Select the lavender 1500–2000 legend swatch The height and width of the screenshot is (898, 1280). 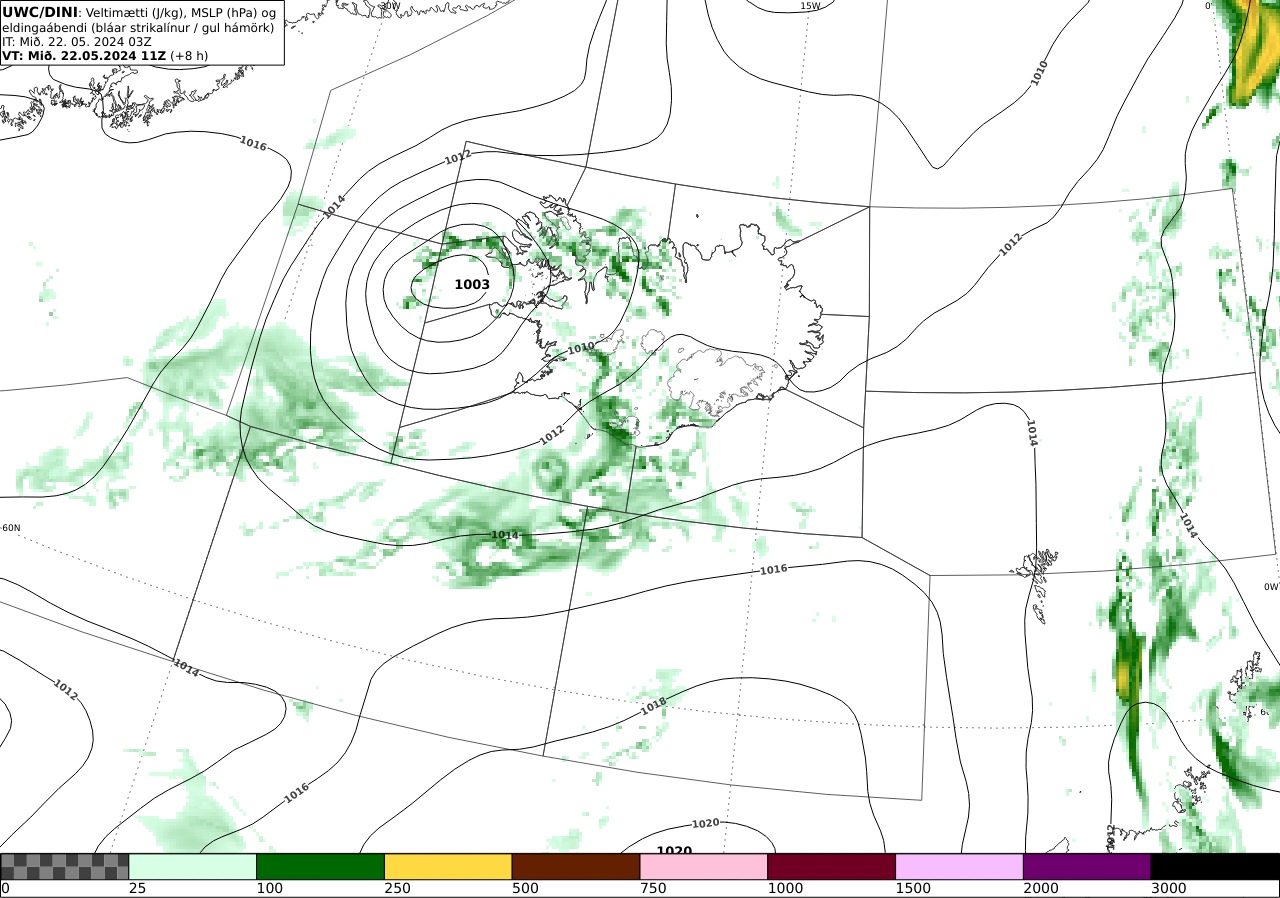click(960, 866)
